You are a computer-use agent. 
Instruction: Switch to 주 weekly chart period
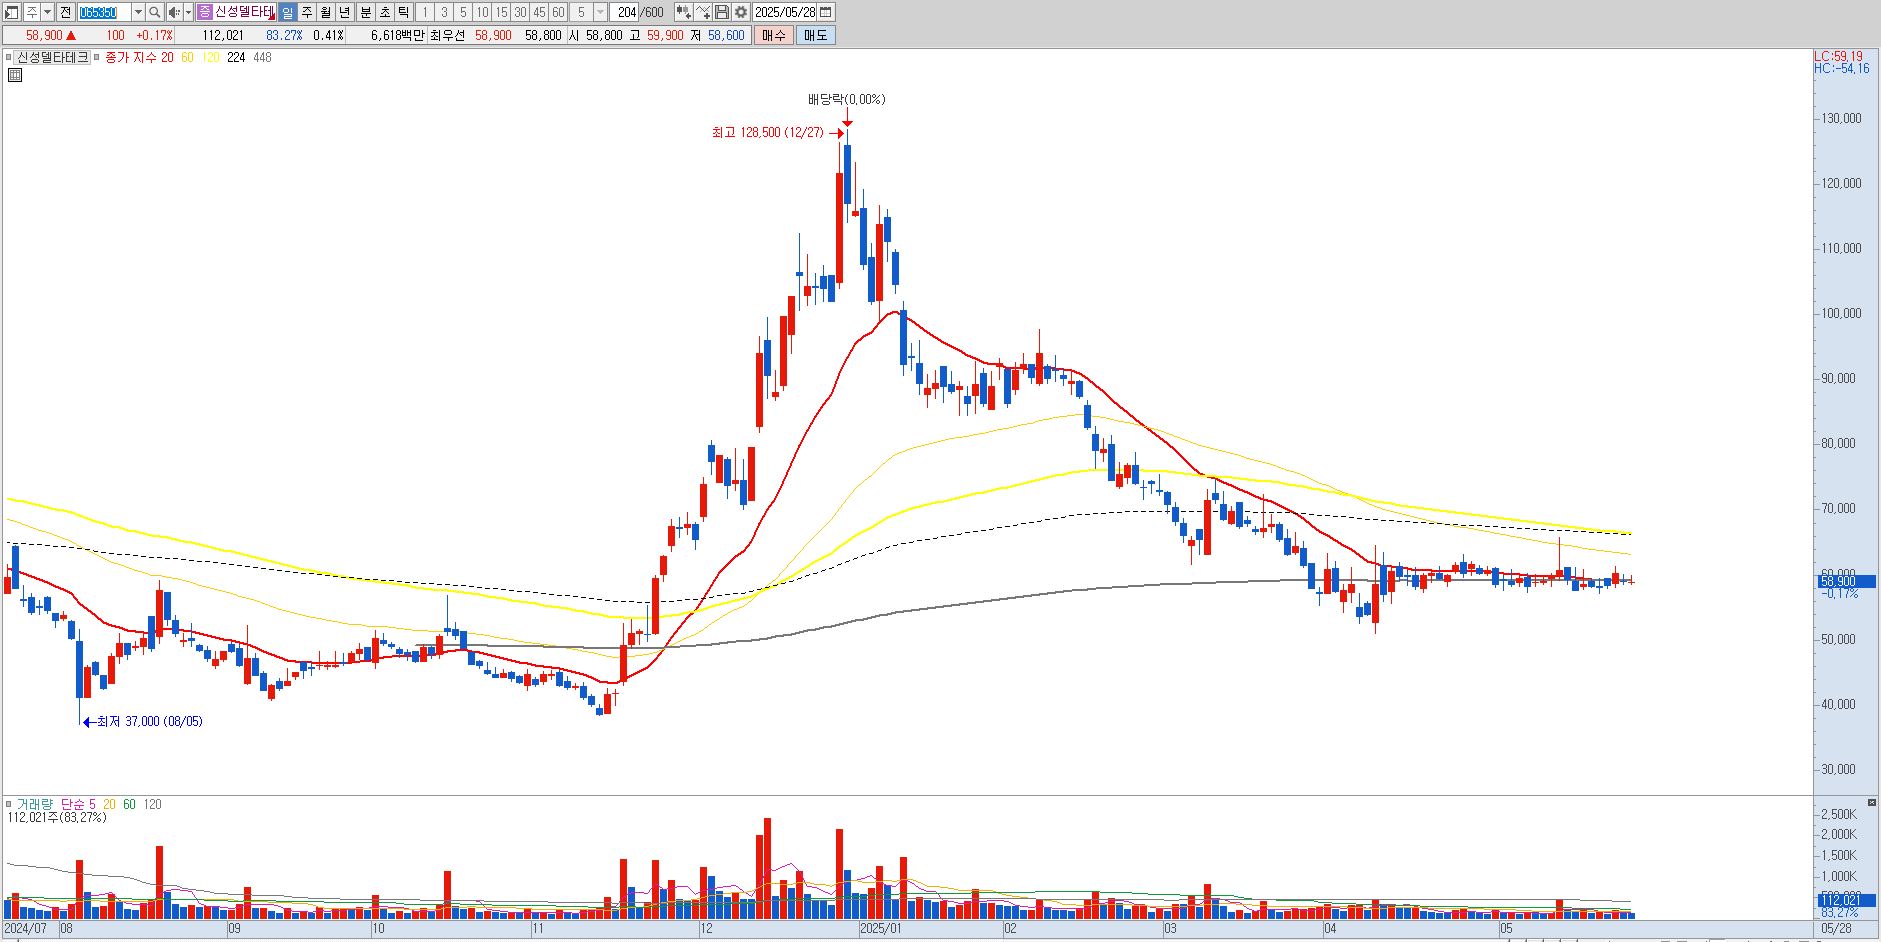[307, 12]
